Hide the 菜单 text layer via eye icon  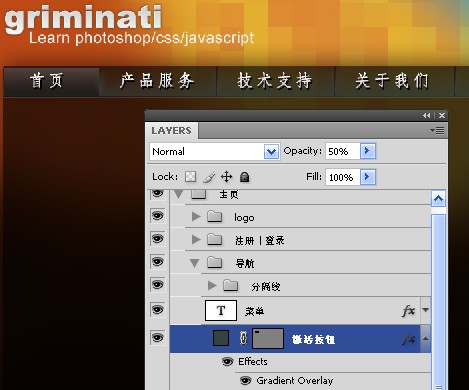coord(158,310)
